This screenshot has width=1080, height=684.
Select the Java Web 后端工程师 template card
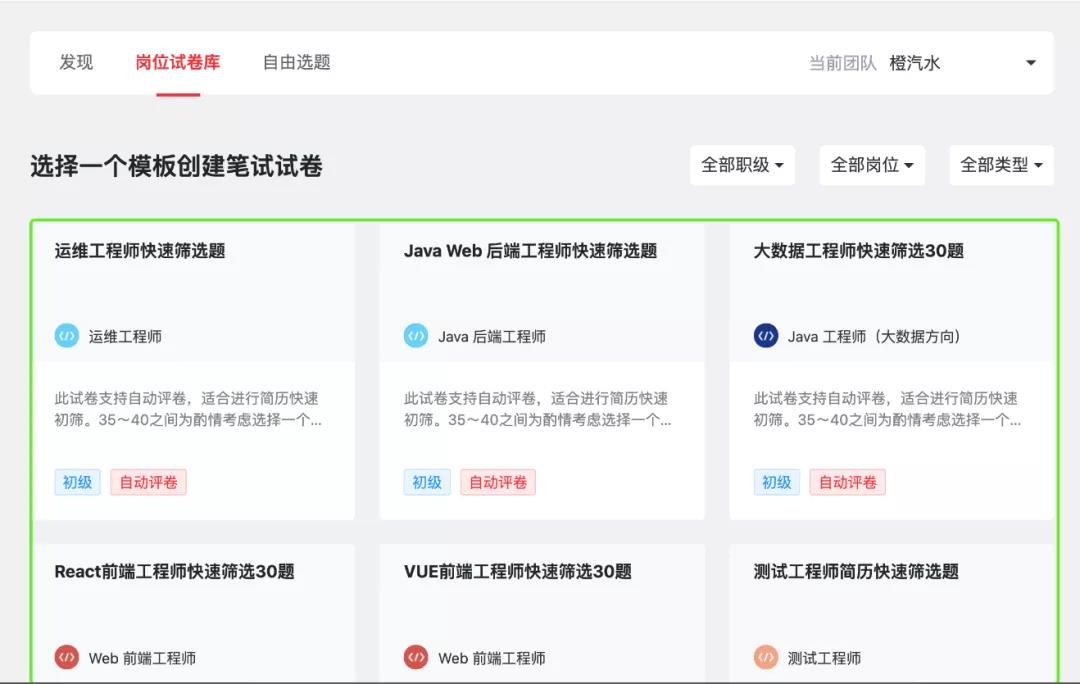click(542, 370)
